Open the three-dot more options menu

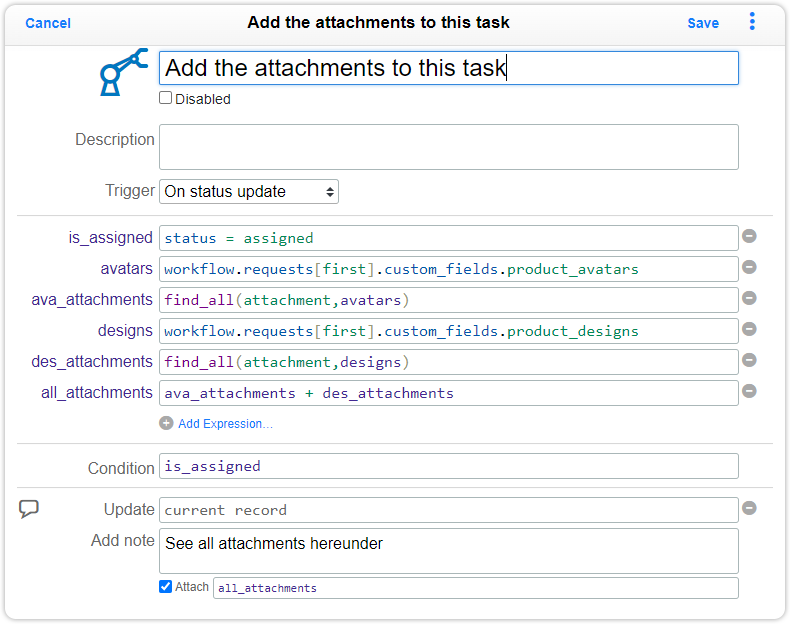pos(752,22)
